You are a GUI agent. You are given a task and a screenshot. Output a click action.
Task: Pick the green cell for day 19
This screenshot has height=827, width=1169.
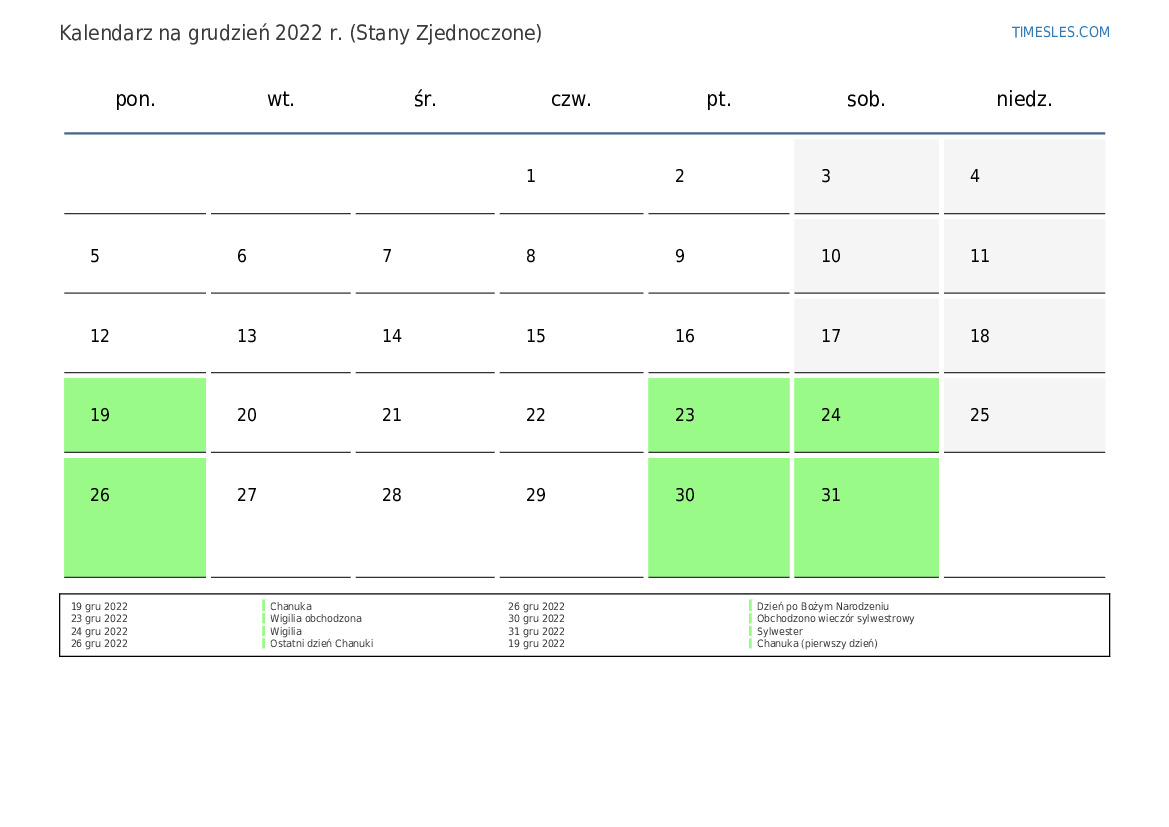[135, 415]
